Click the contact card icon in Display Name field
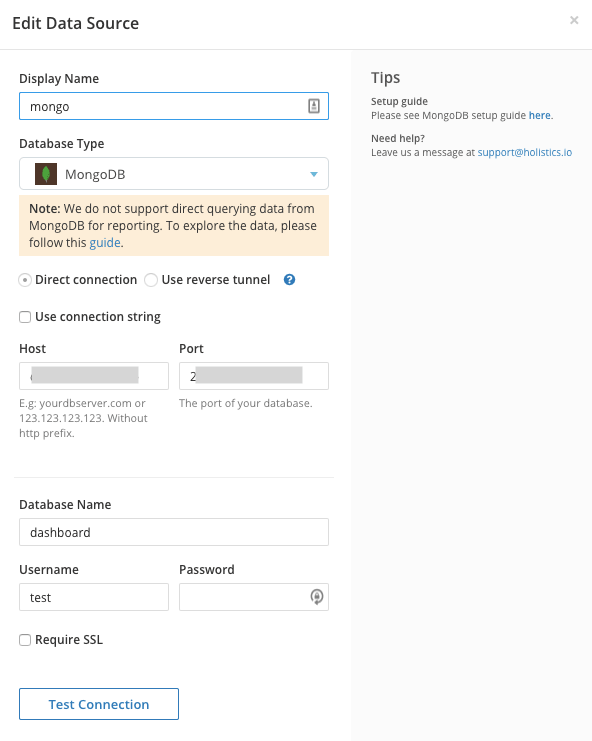The image size is (592, 741). tap(314, 106)
